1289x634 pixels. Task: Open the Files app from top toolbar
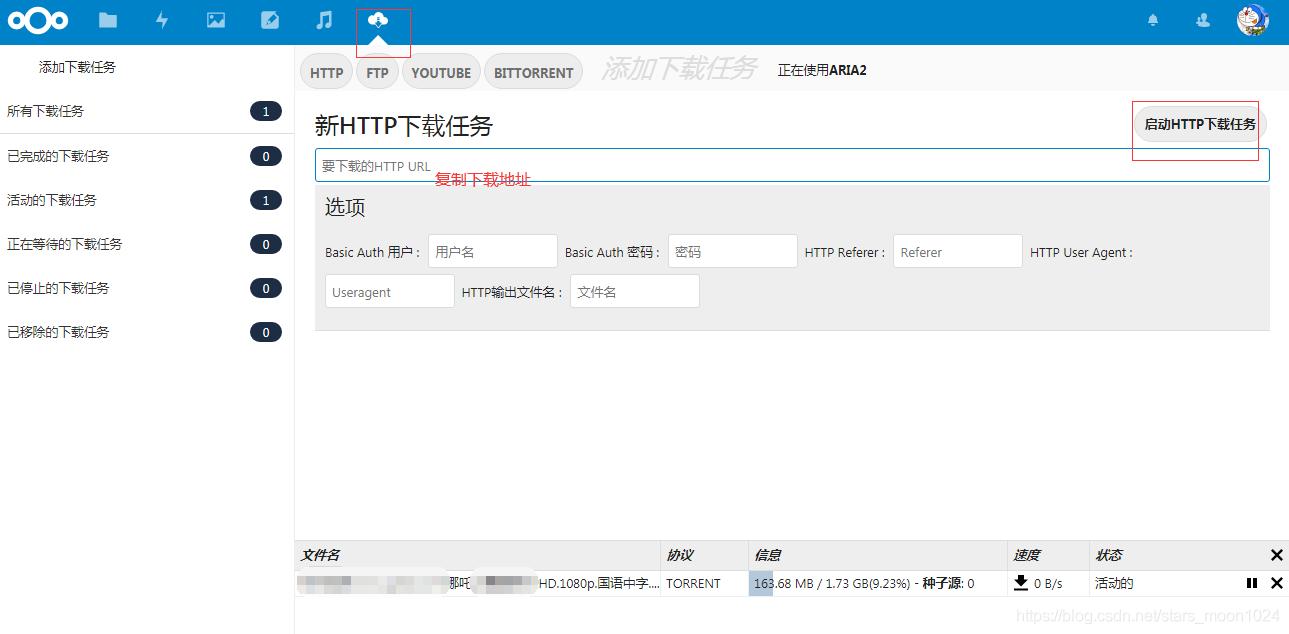(x=107, y=20)
